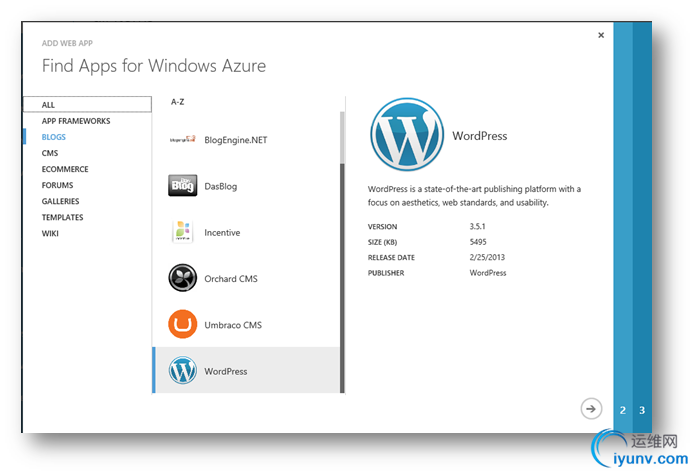This screenshot has width=694, height=475.
Task: Click the large WordPress logo in details
Action: coord(407,135)
